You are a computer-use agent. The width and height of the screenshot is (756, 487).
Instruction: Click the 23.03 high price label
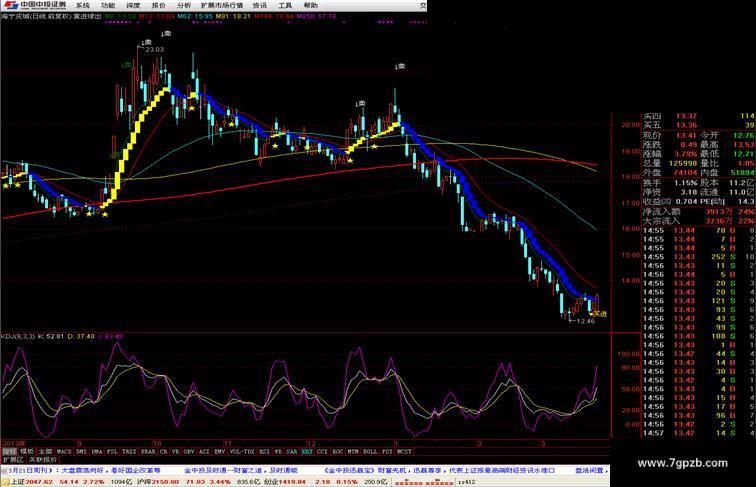coord(155,49)
